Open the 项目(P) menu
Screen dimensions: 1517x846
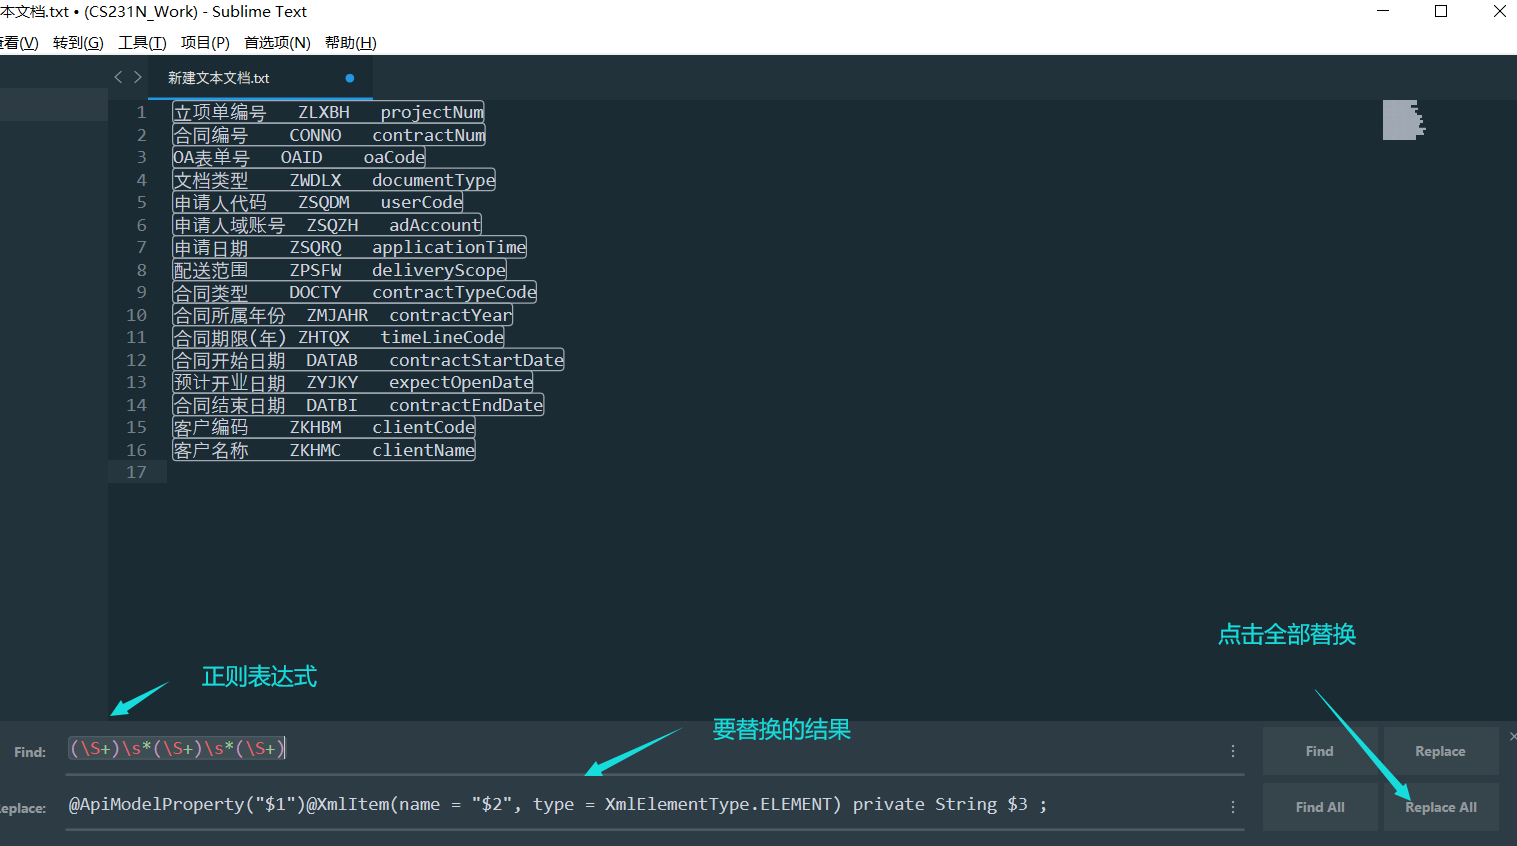[205, 42]
